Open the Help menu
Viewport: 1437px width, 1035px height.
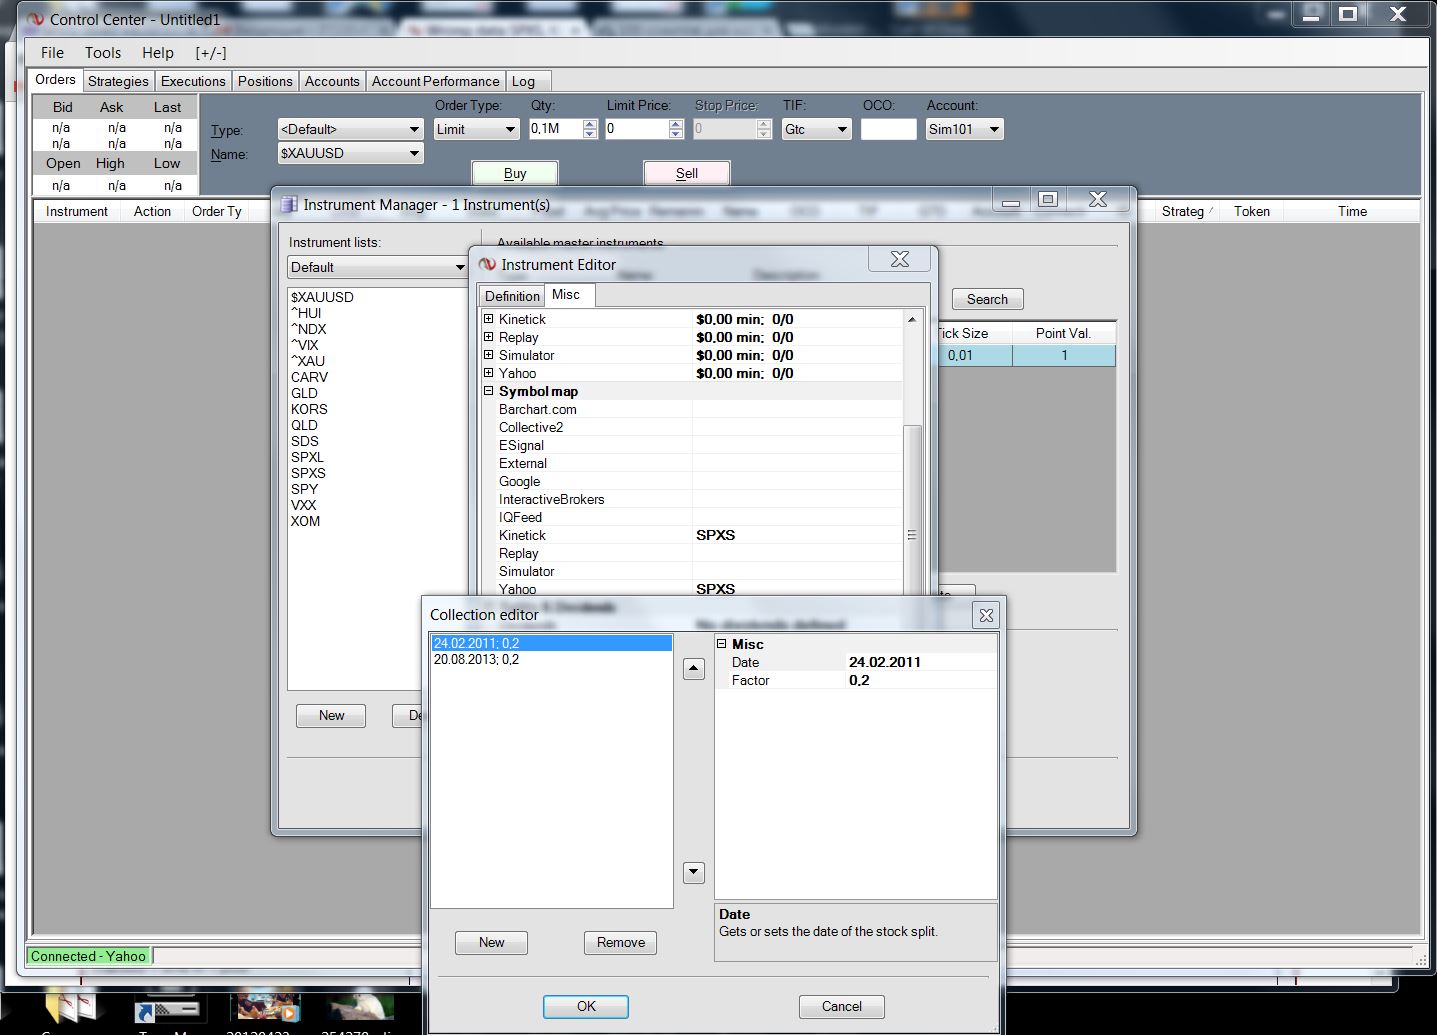158,53
